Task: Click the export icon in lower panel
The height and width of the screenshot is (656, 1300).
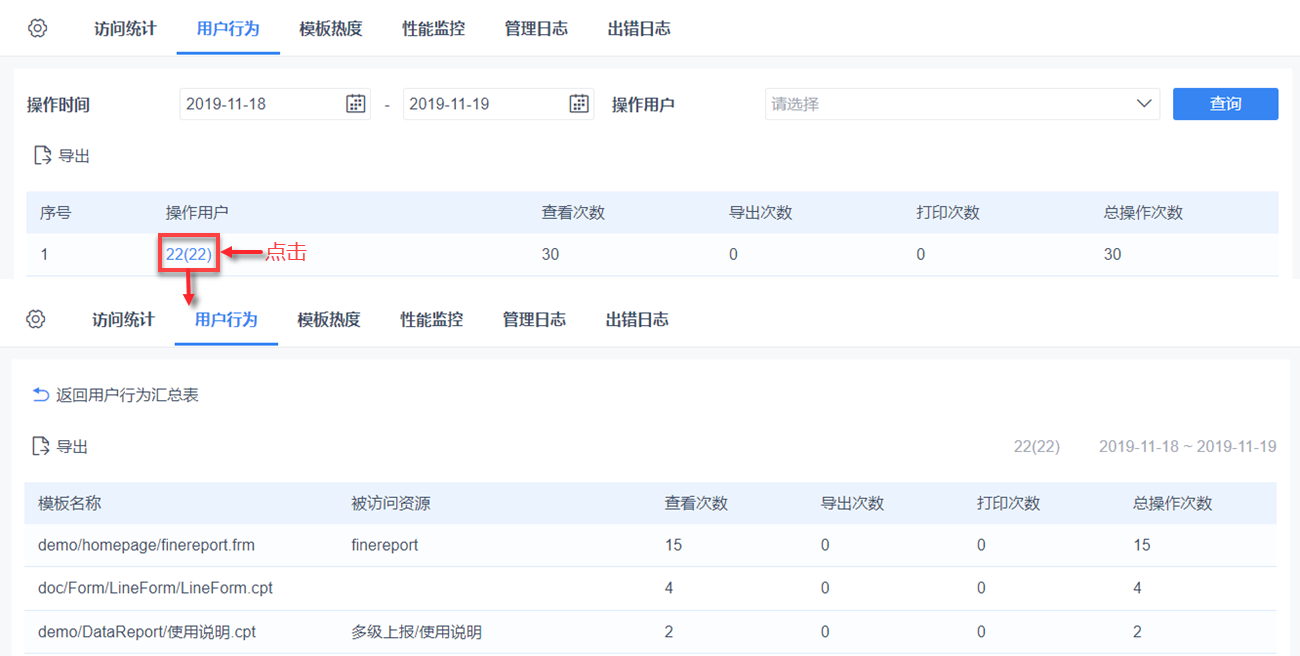Action: tap(41, 446)
